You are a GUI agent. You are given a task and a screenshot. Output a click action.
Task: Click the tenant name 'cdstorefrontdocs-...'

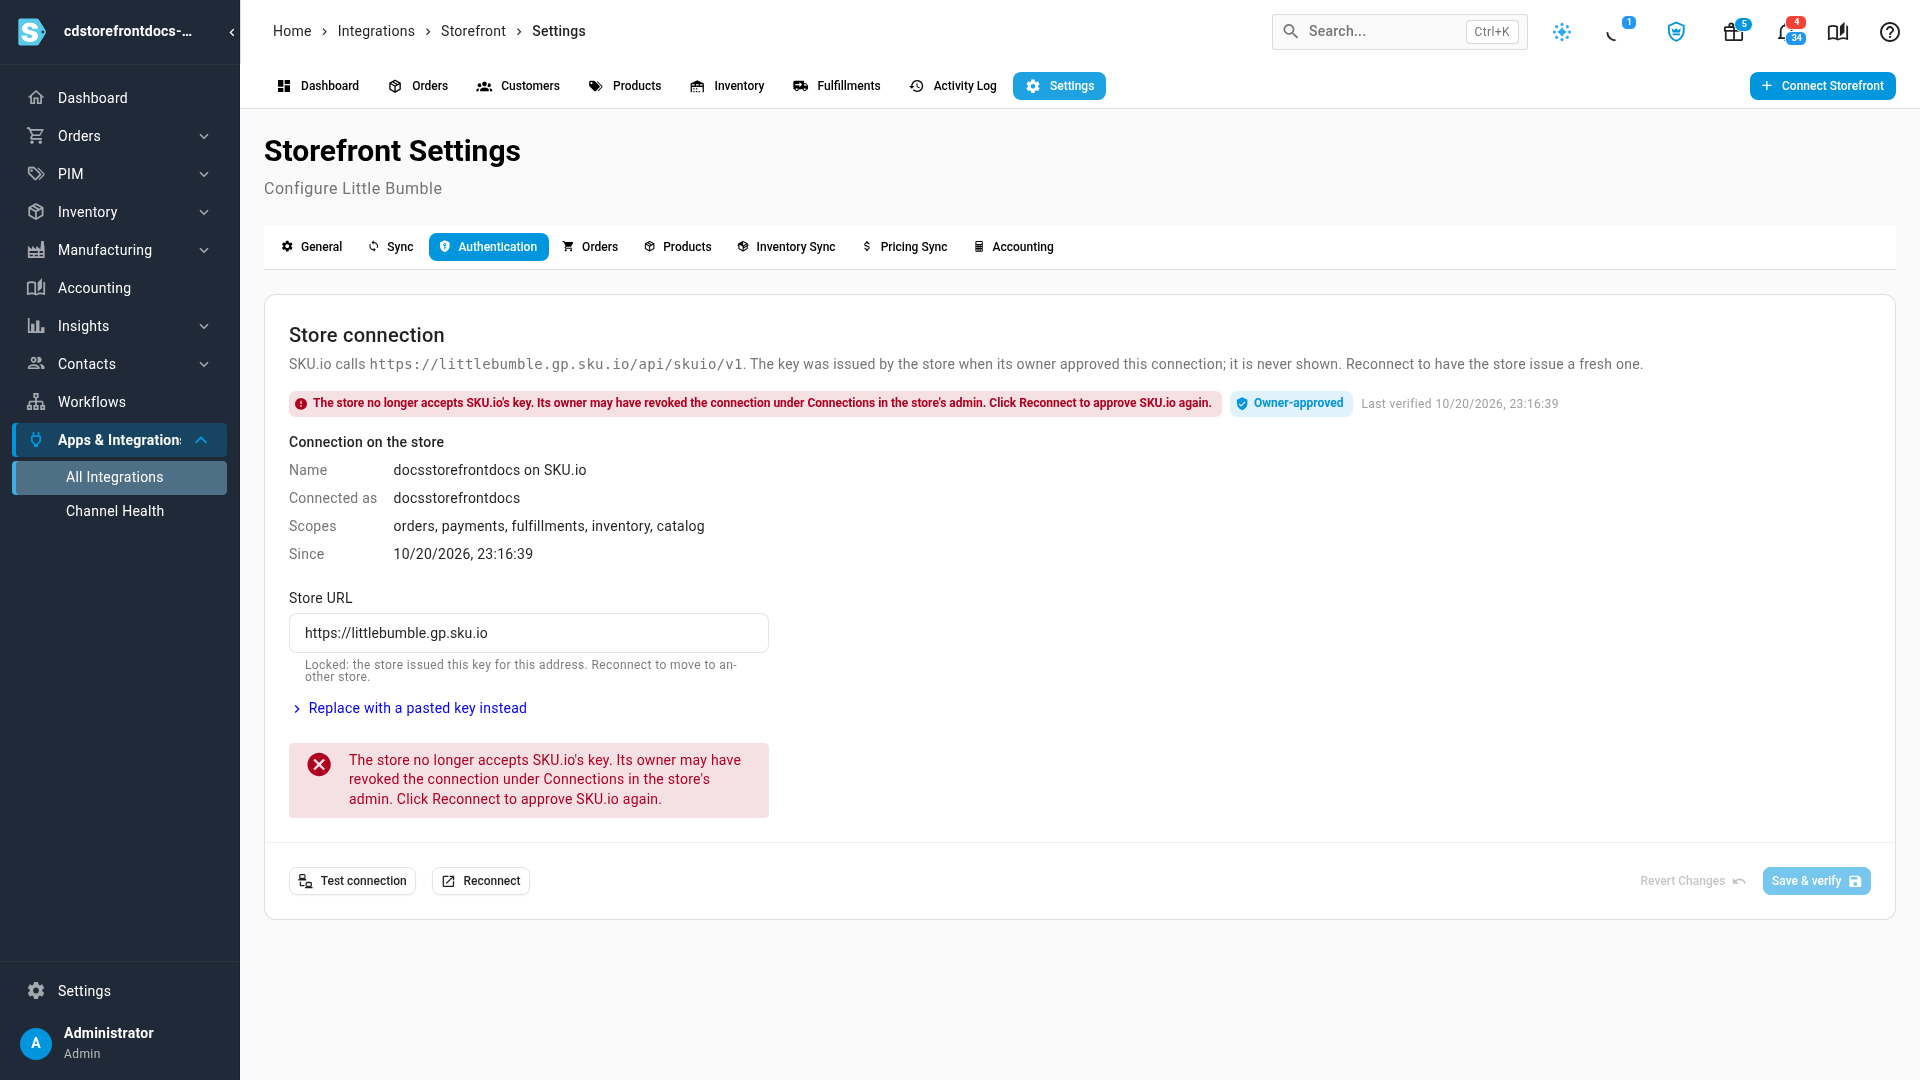pyautogui.click(x=128, y=31)
